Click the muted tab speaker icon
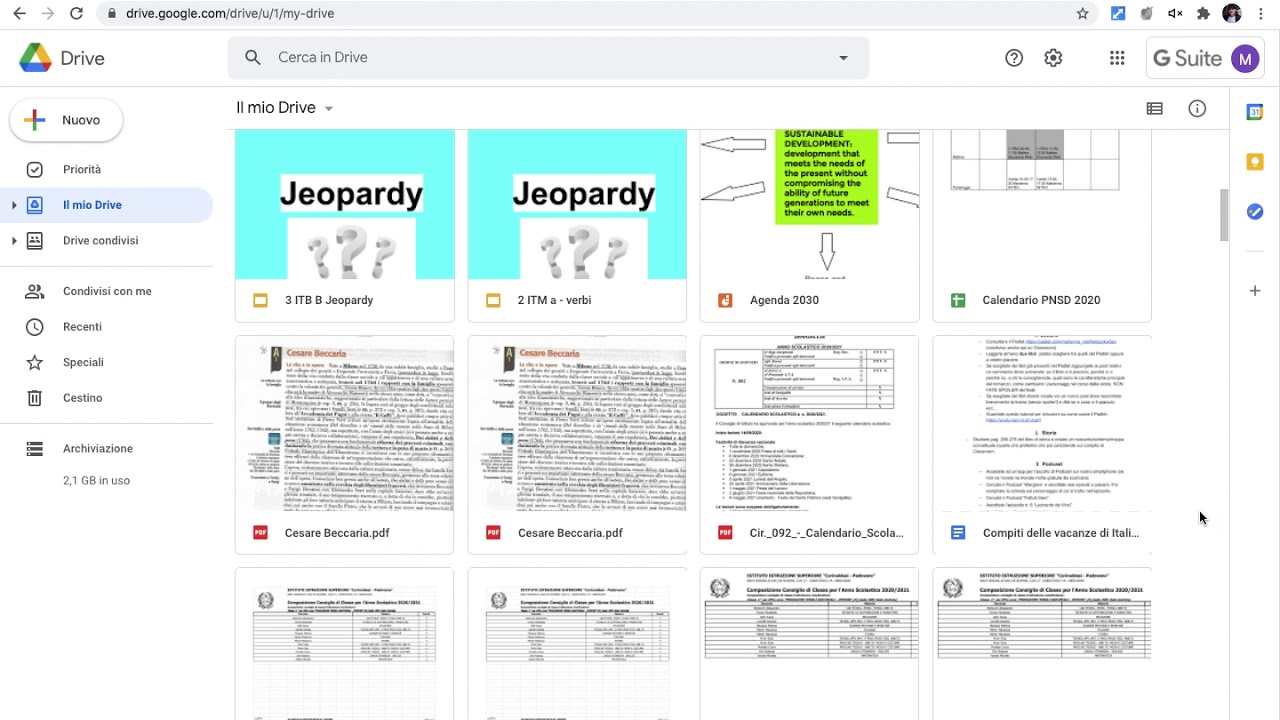This screenshot has height=720, width=1280. tap(1175, 14)
